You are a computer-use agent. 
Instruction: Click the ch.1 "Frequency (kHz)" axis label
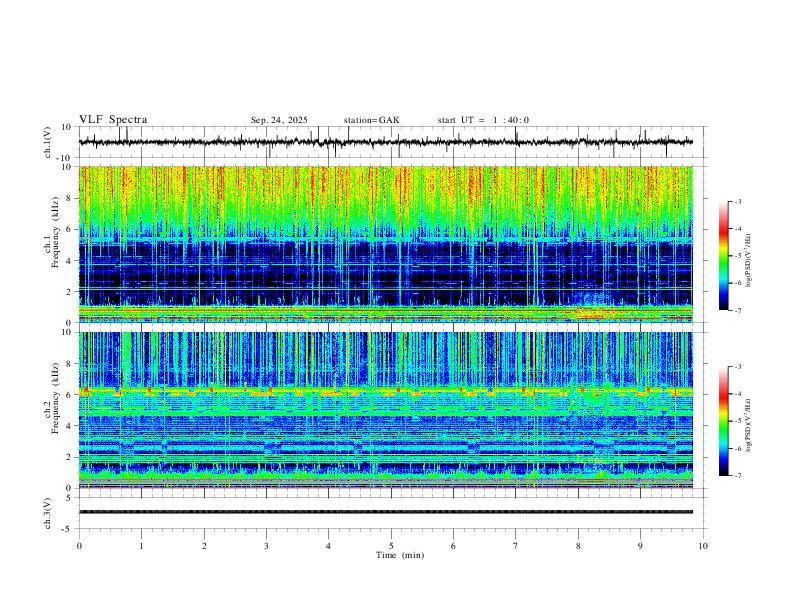coord(56,233)
